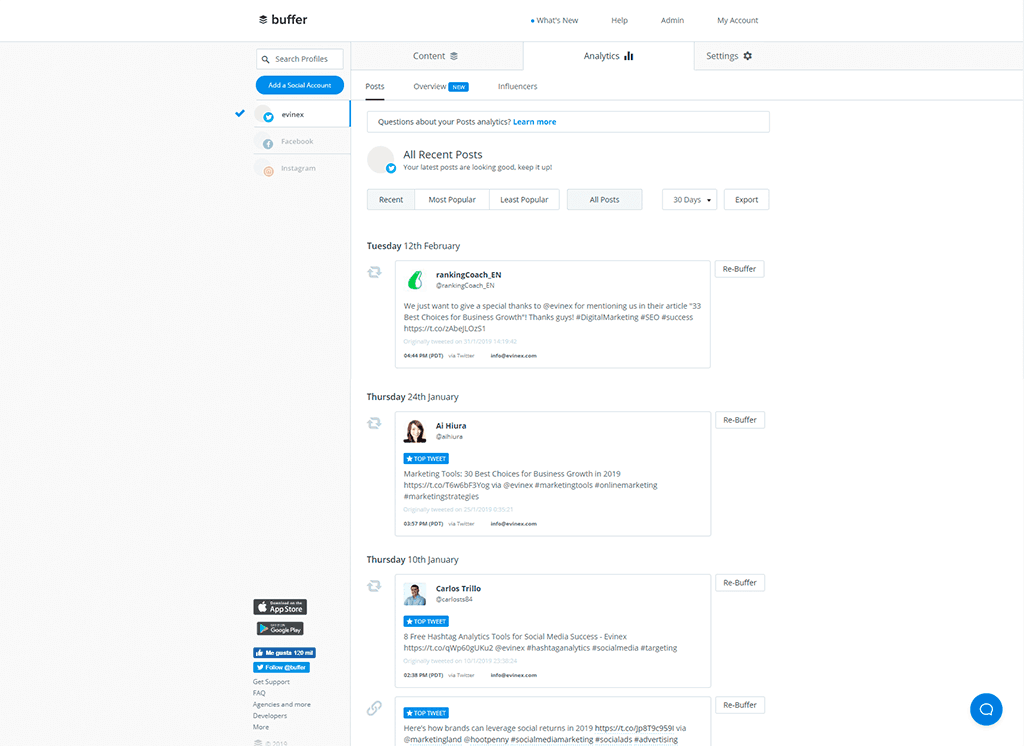Select the All Posts filter
The image size is (1024, 746).
point(605,200)
